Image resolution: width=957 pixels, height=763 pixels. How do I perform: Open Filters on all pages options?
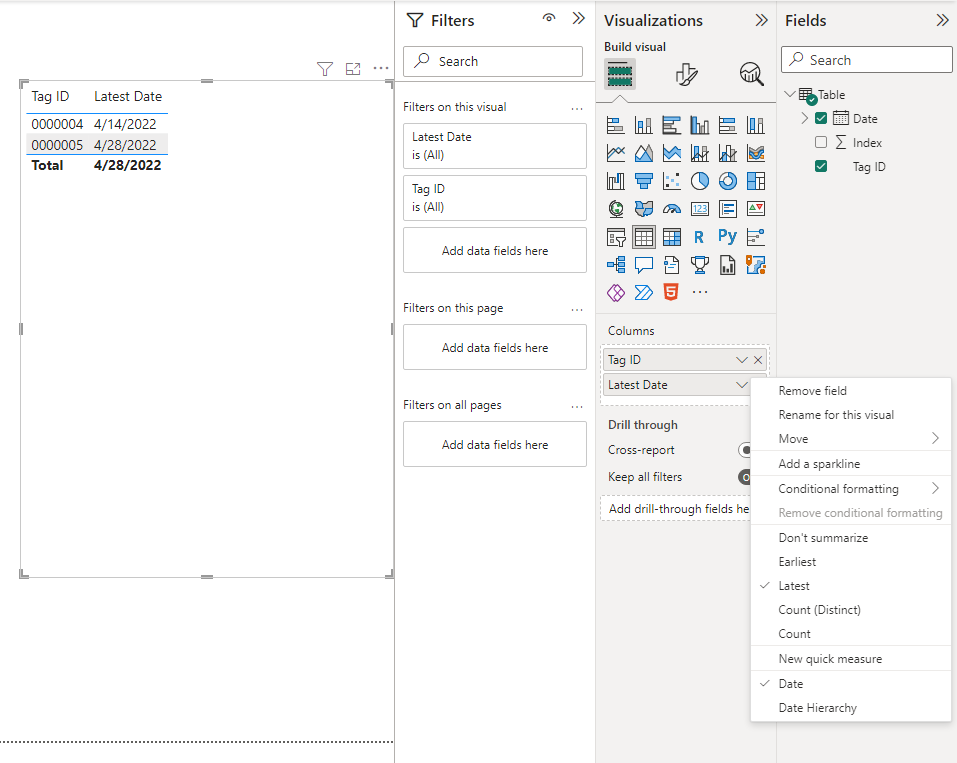tap(577, 407)
